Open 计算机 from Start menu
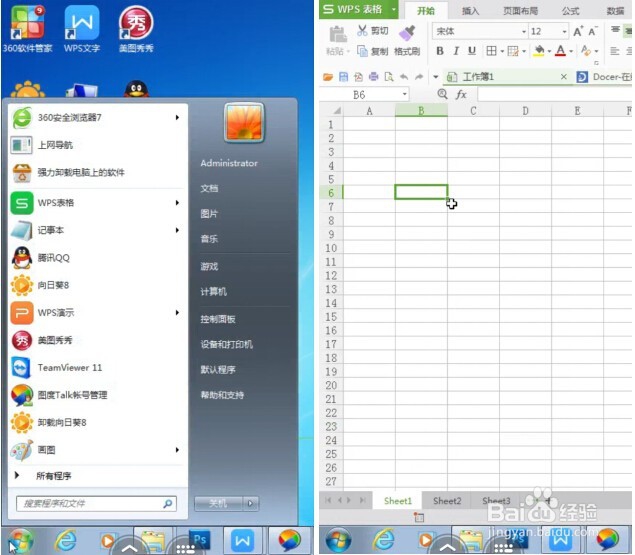 pyautogui.click(x=213, y=292)
